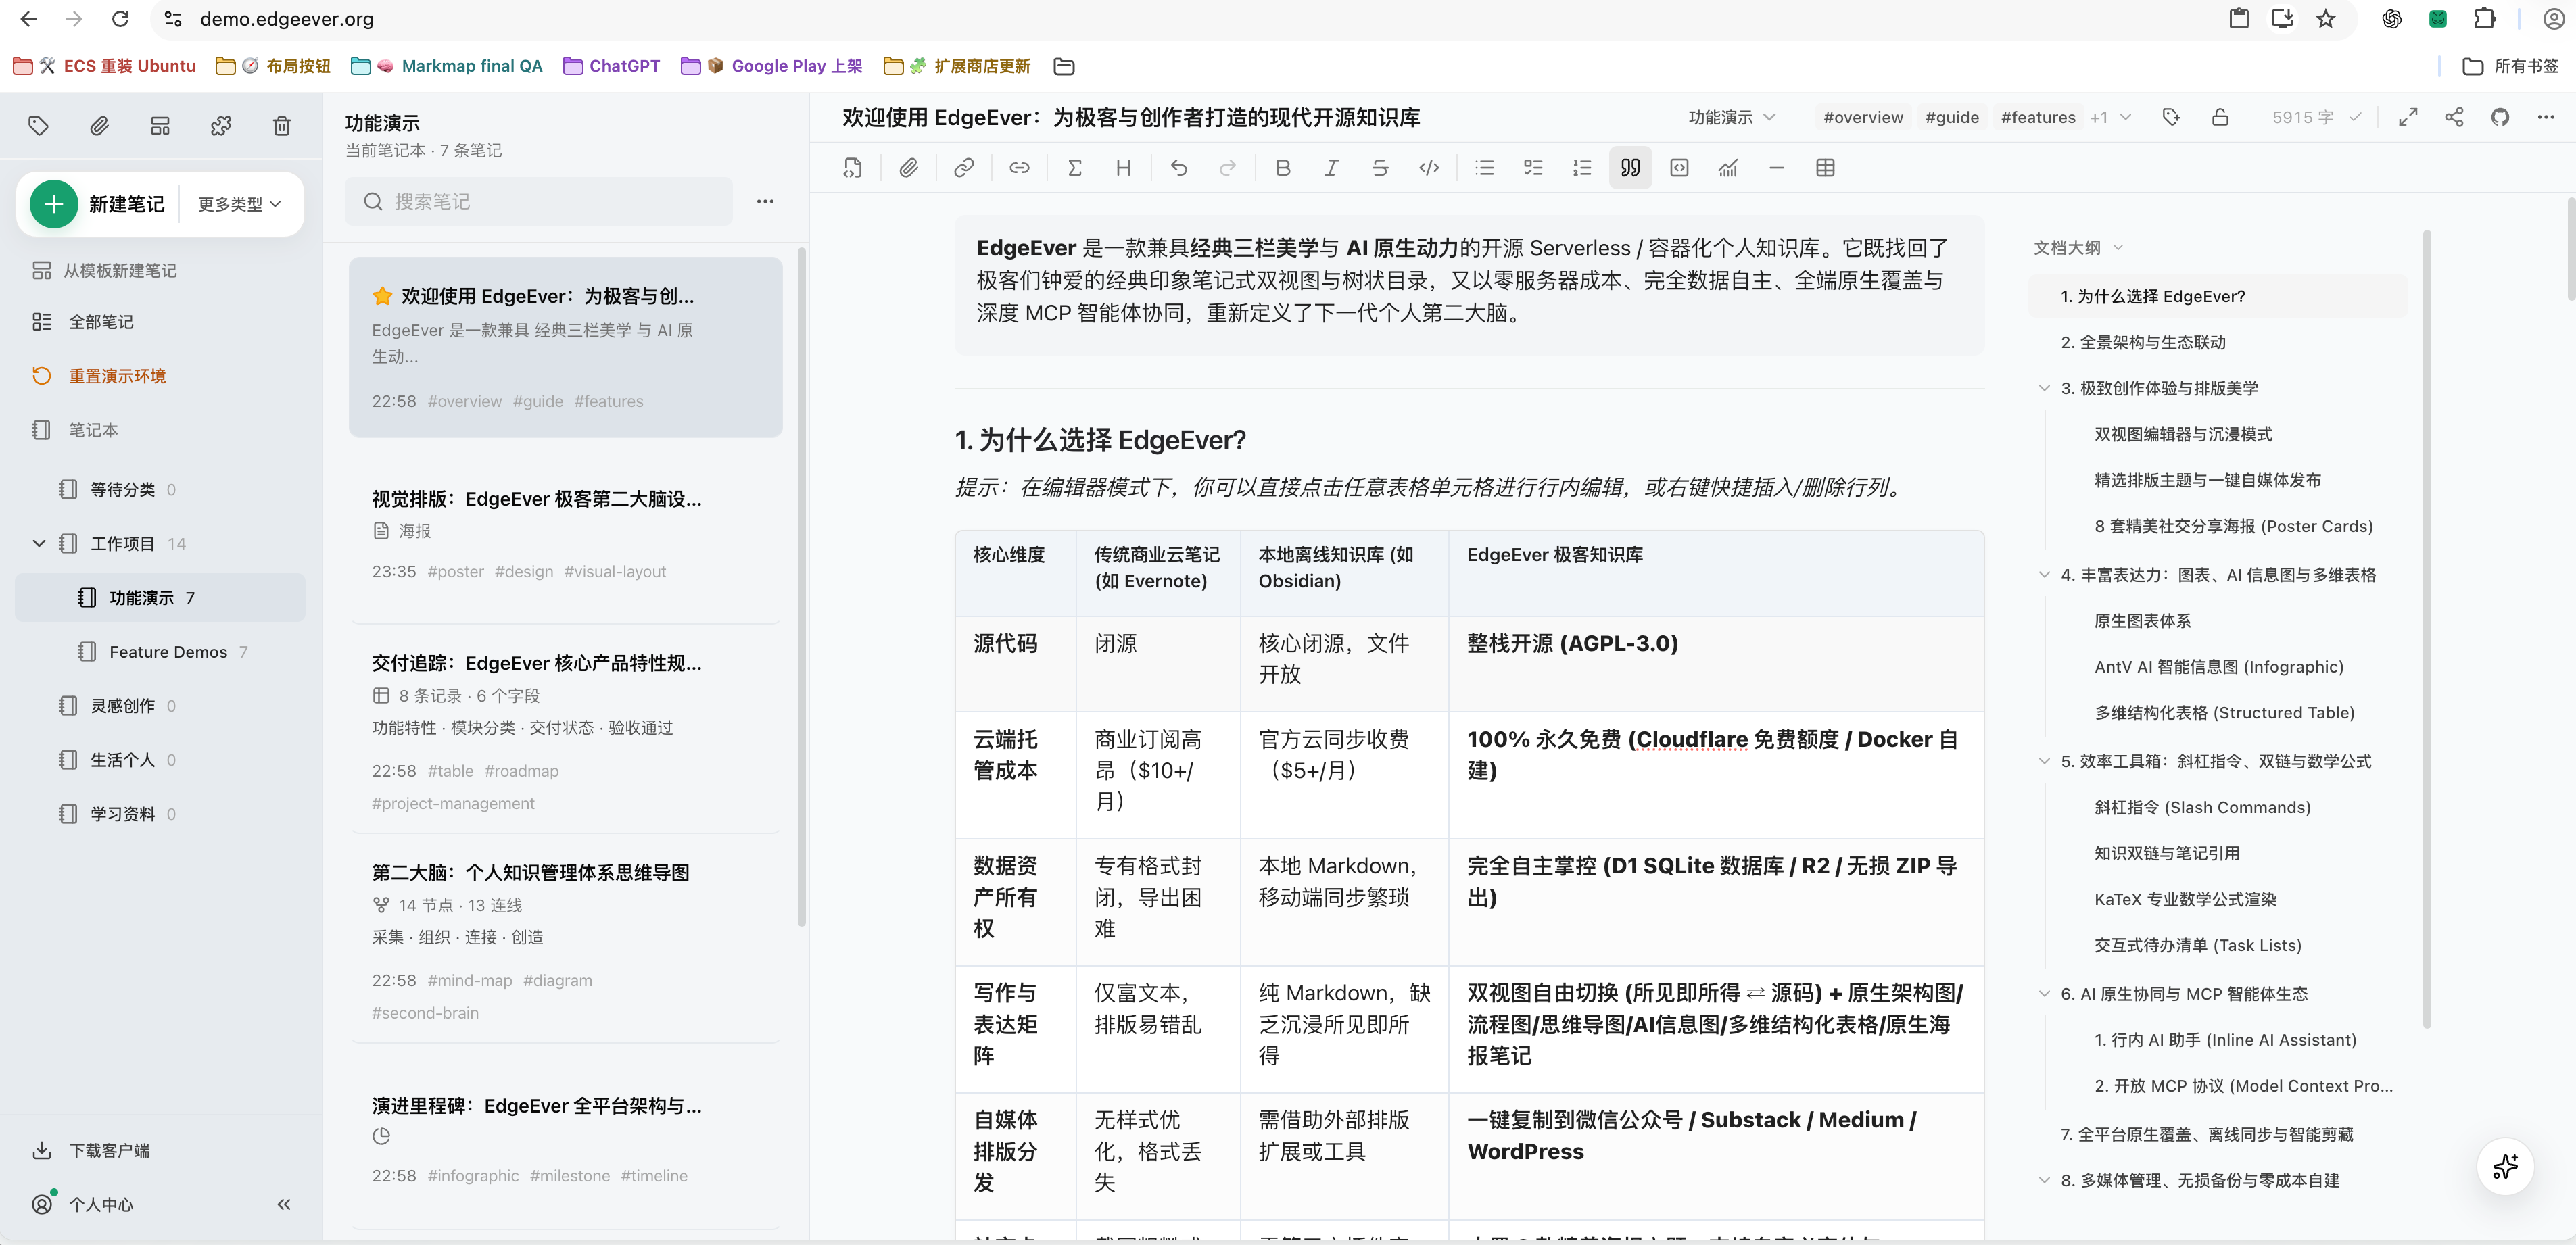
Task: Open the 功能演示 notebook dropdown in header
Action: [x=1732, y=117]
